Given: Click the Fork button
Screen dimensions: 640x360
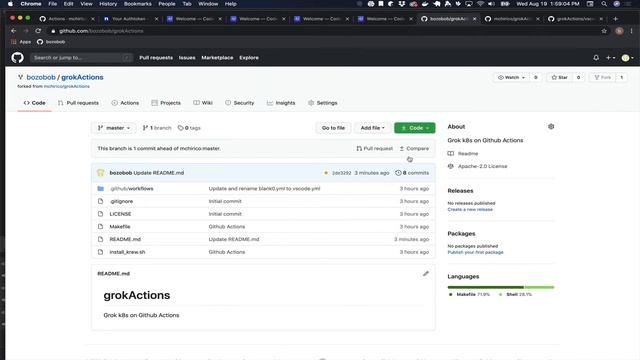Looking at the screenshot, I should coord(602,77).
